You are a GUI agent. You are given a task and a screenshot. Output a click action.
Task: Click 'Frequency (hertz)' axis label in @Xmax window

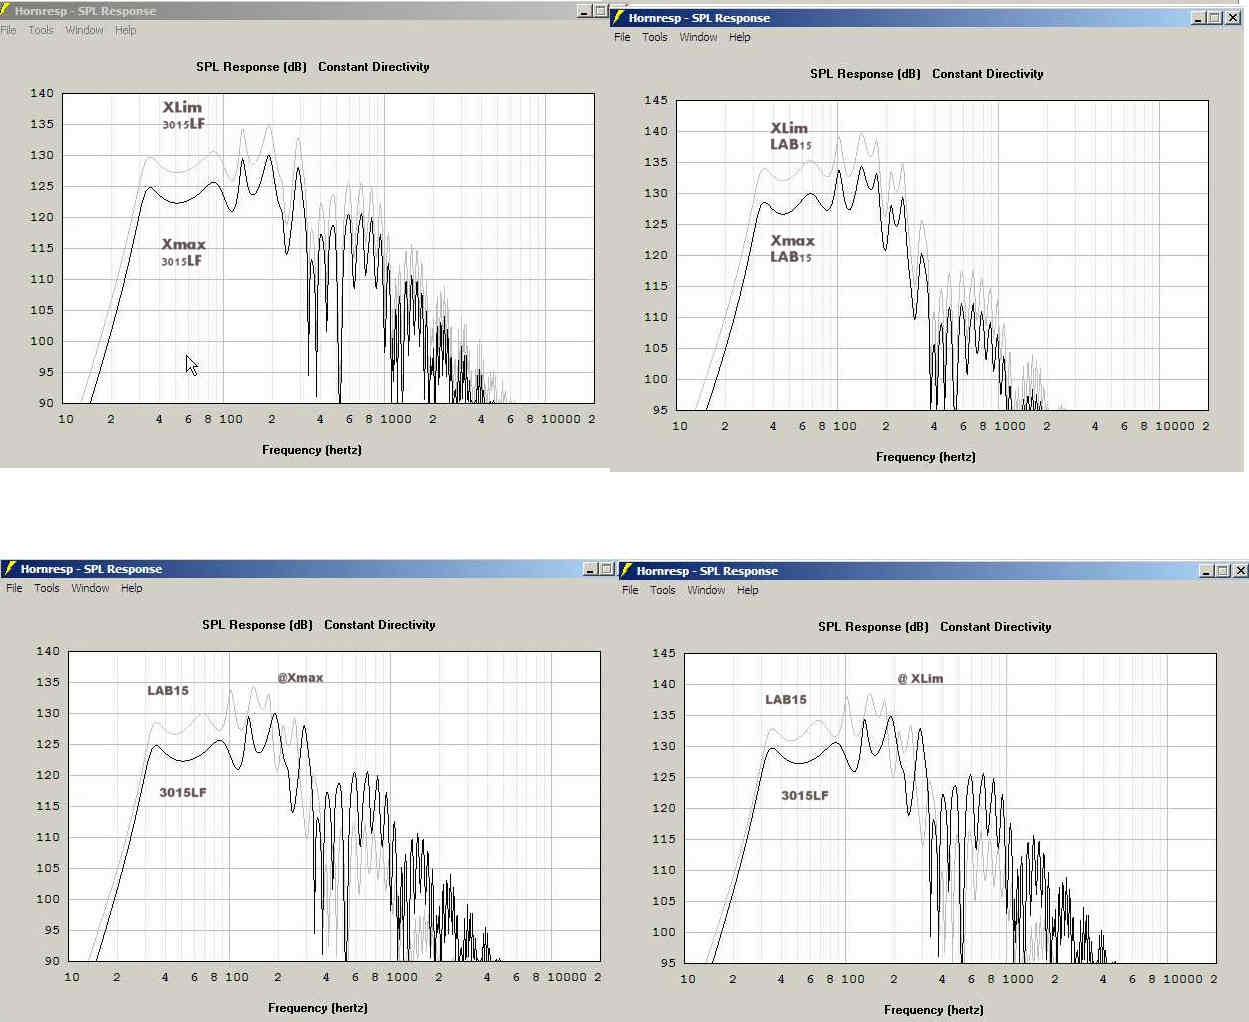pos(318,1007)
